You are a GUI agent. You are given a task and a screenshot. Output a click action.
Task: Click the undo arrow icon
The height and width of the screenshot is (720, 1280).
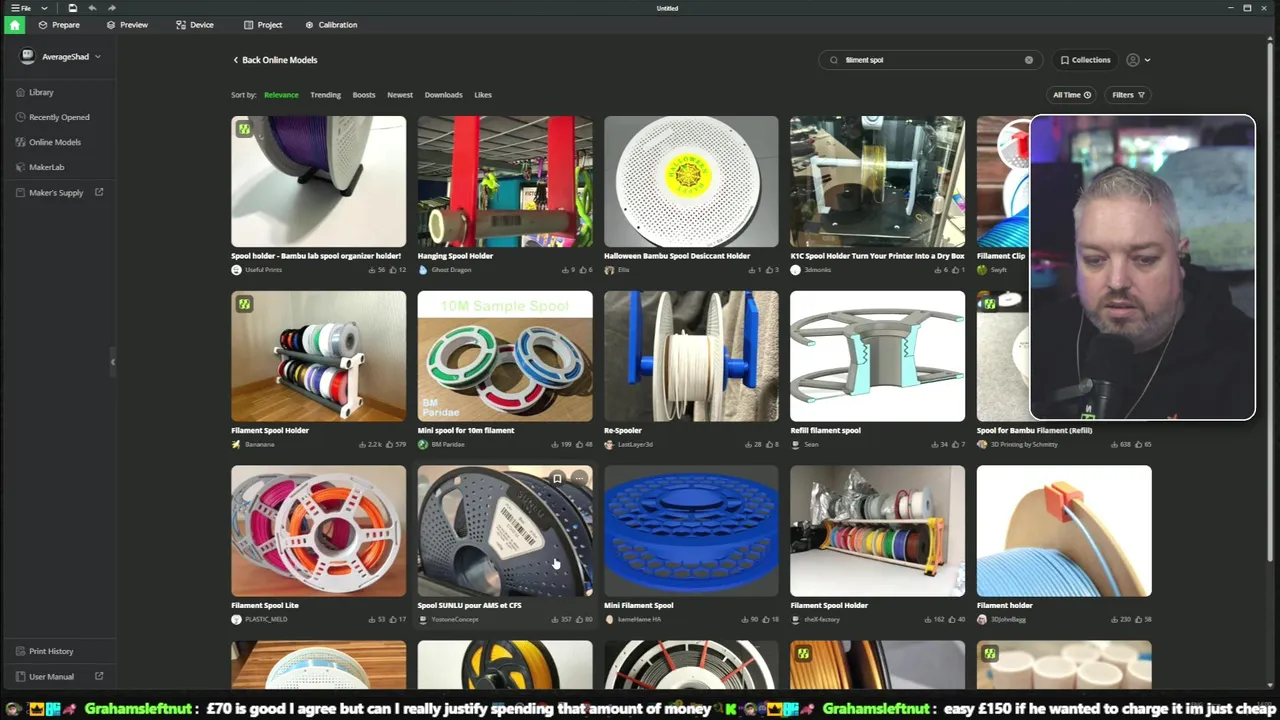pos(92,8)
